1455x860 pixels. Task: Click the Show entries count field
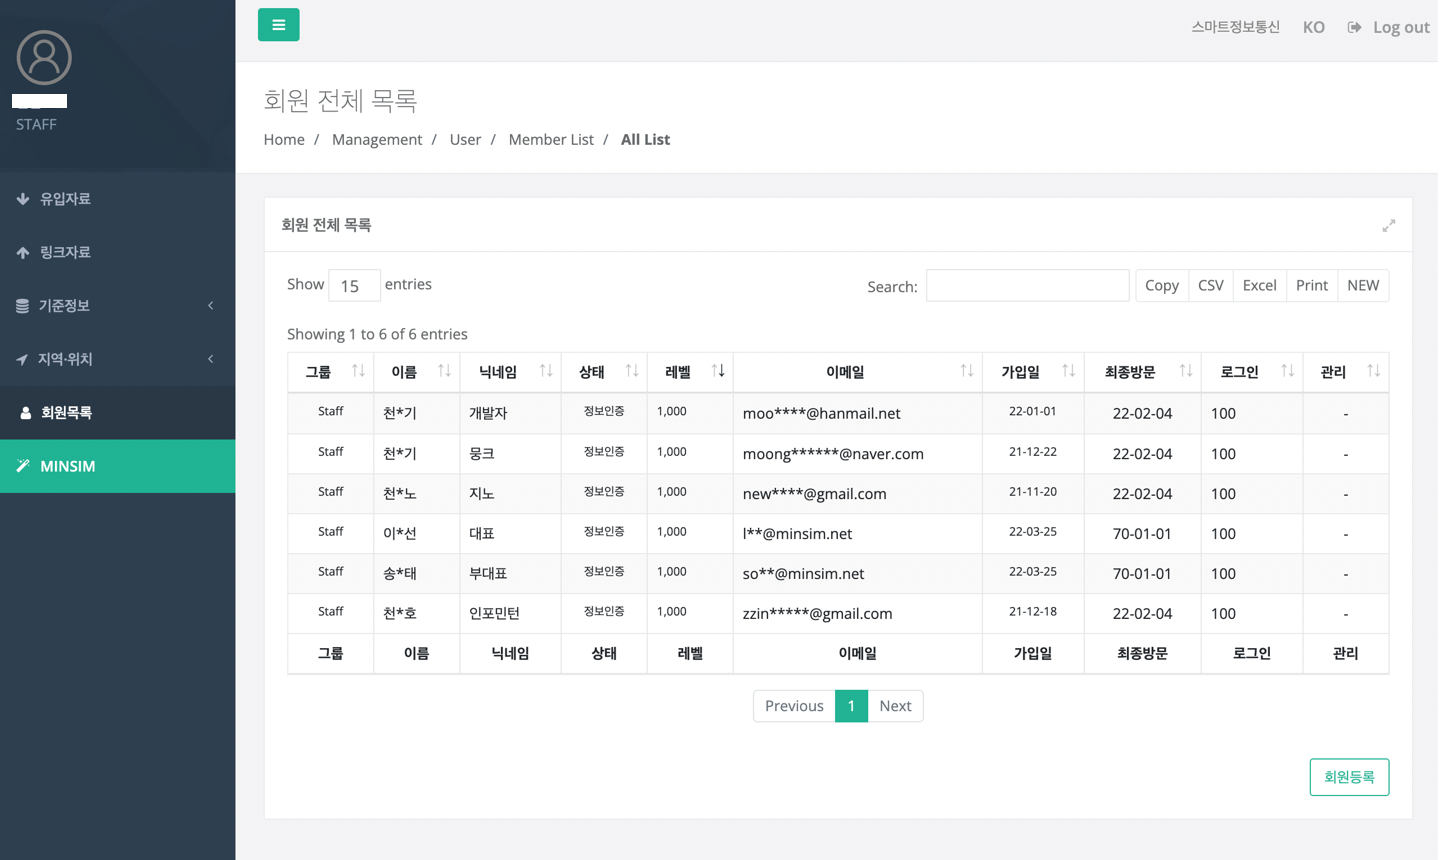[354, 286]
